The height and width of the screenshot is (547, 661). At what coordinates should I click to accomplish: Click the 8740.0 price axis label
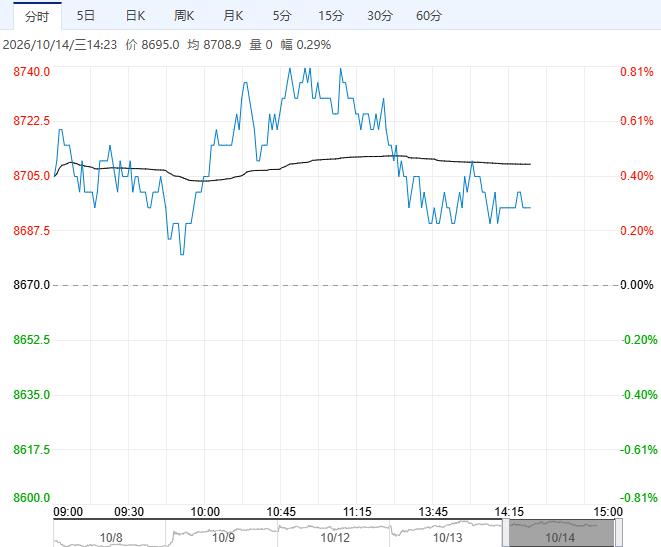click(x=31, y=72)
